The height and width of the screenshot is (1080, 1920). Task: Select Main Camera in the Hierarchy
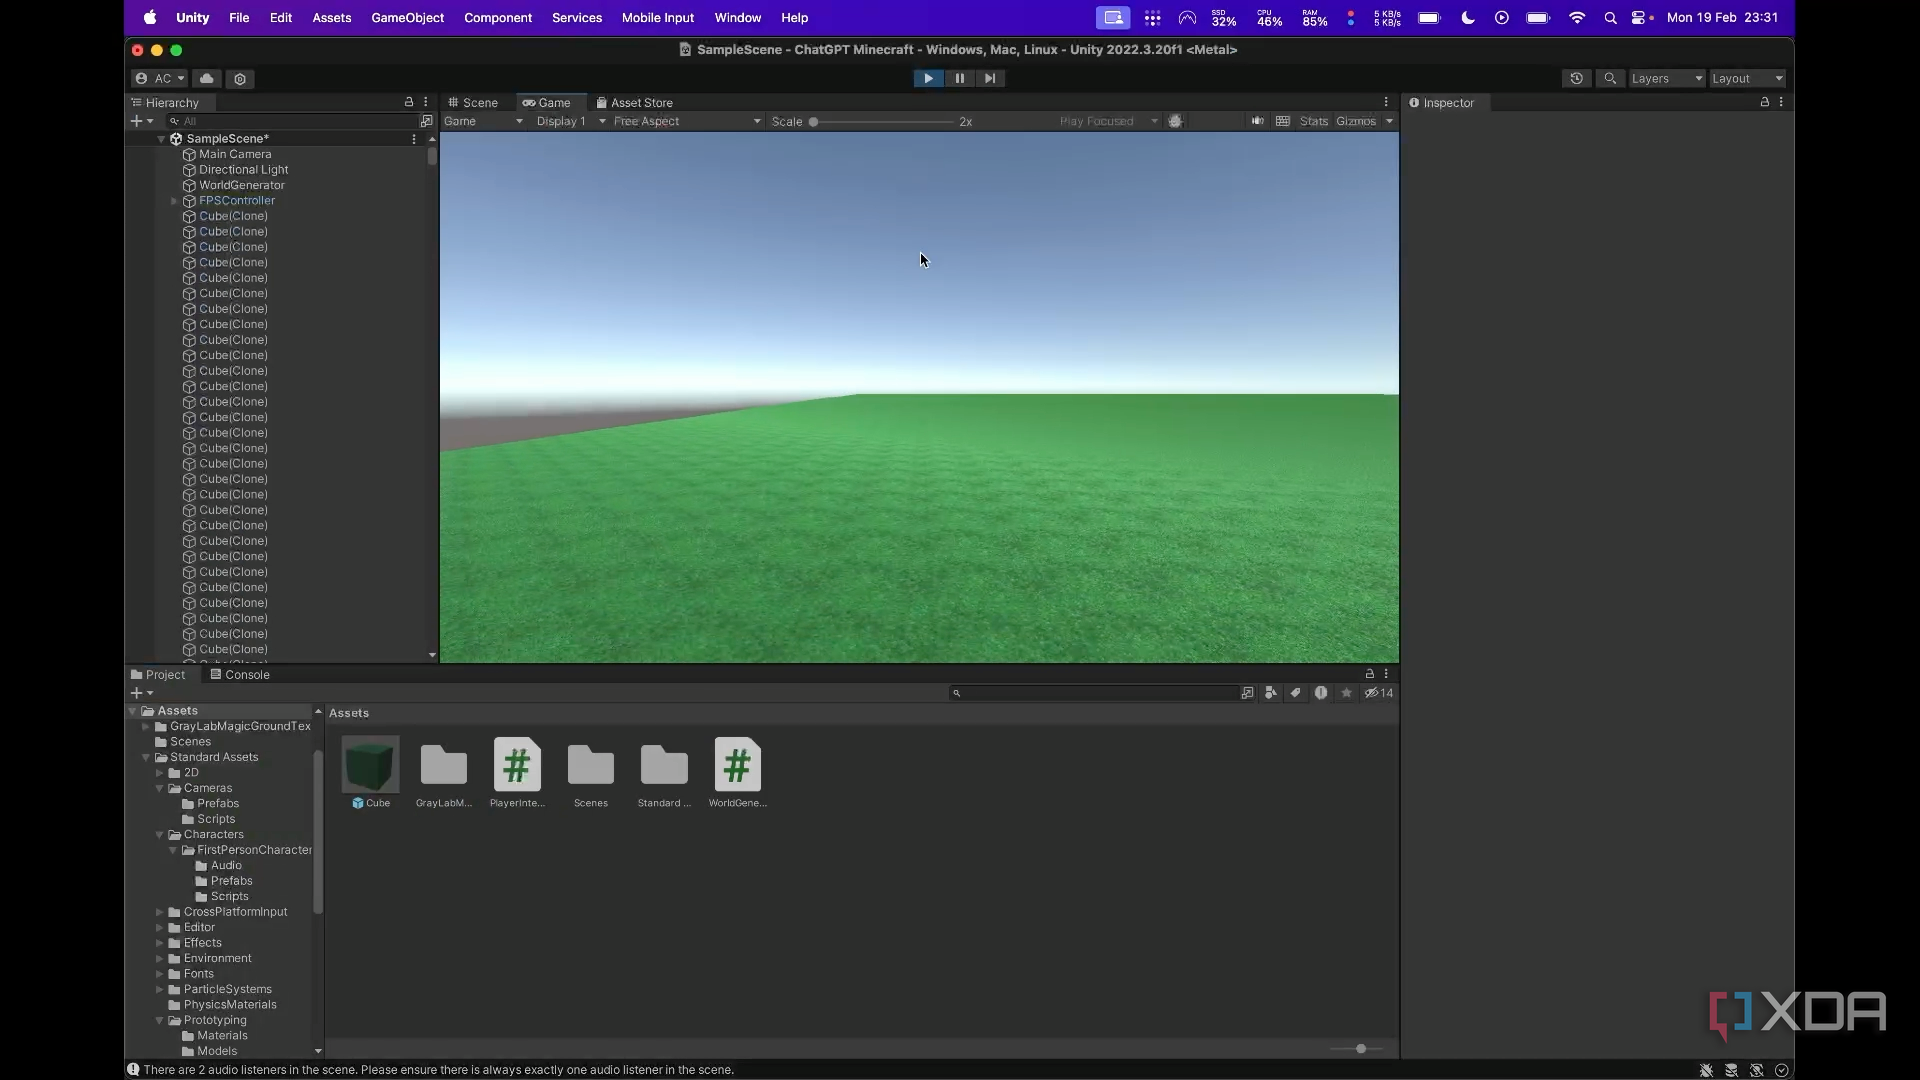click(x=235, y=154)
